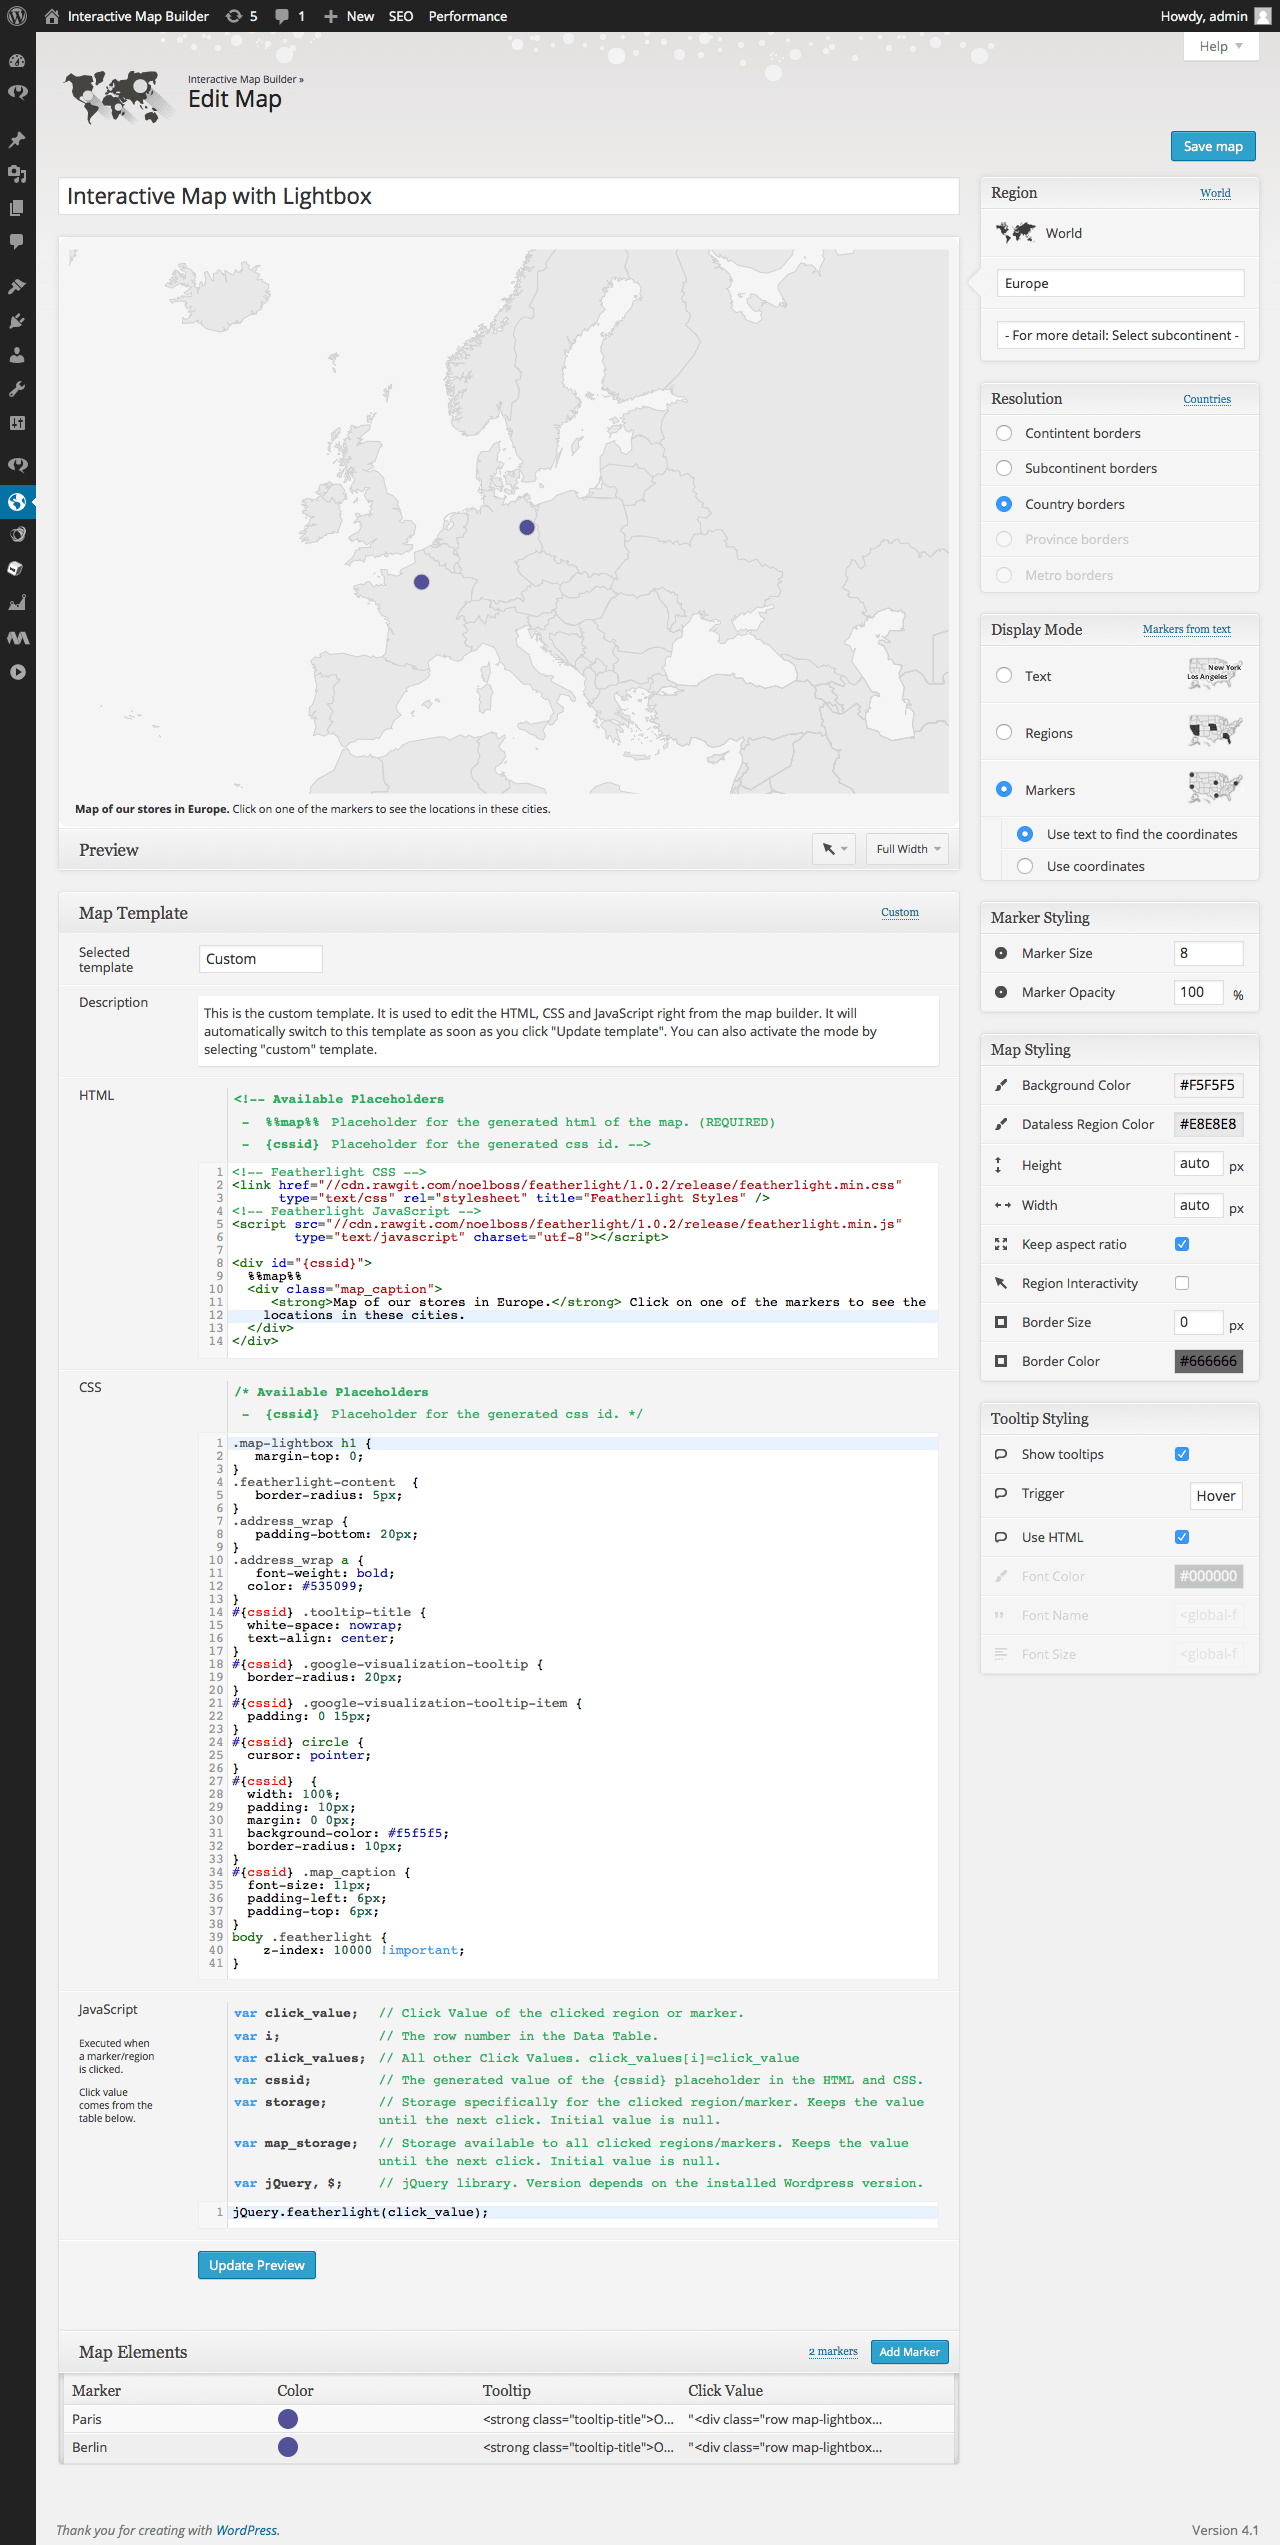Open Media via the camera and music icon
This screenshot has height=2545, width=1280.
coord(17,173)
